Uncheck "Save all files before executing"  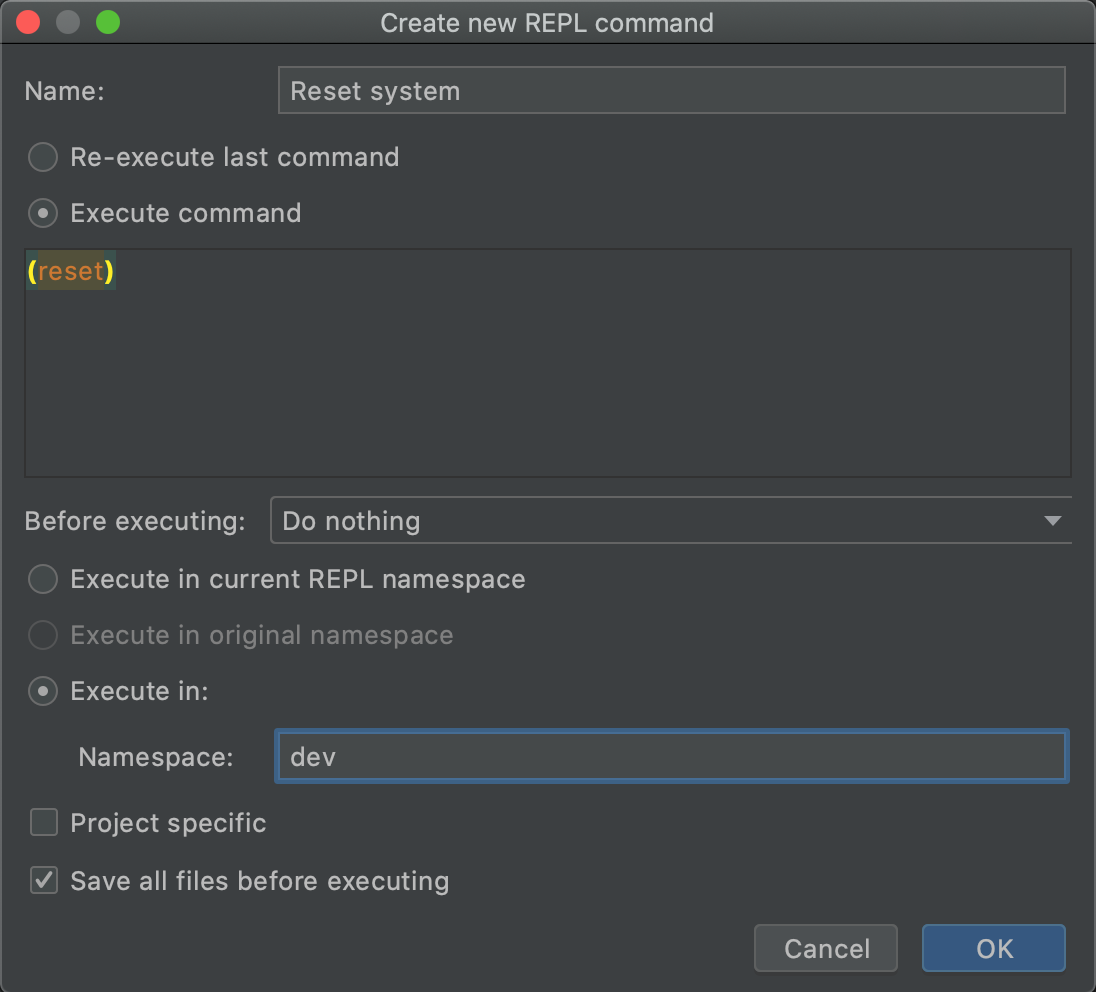click(x=42, y=881)
